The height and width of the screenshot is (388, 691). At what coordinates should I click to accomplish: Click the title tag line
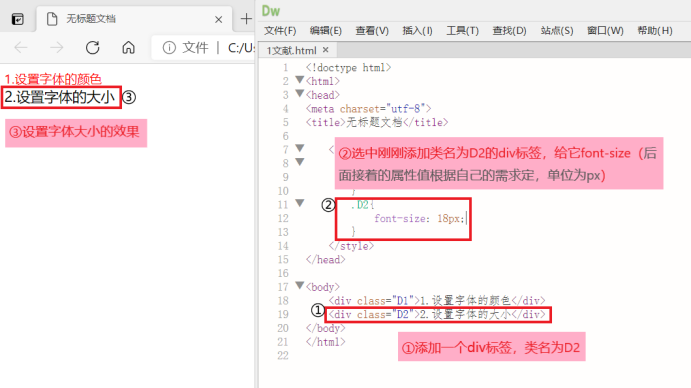pyautogui.click(x=377, y=122)
